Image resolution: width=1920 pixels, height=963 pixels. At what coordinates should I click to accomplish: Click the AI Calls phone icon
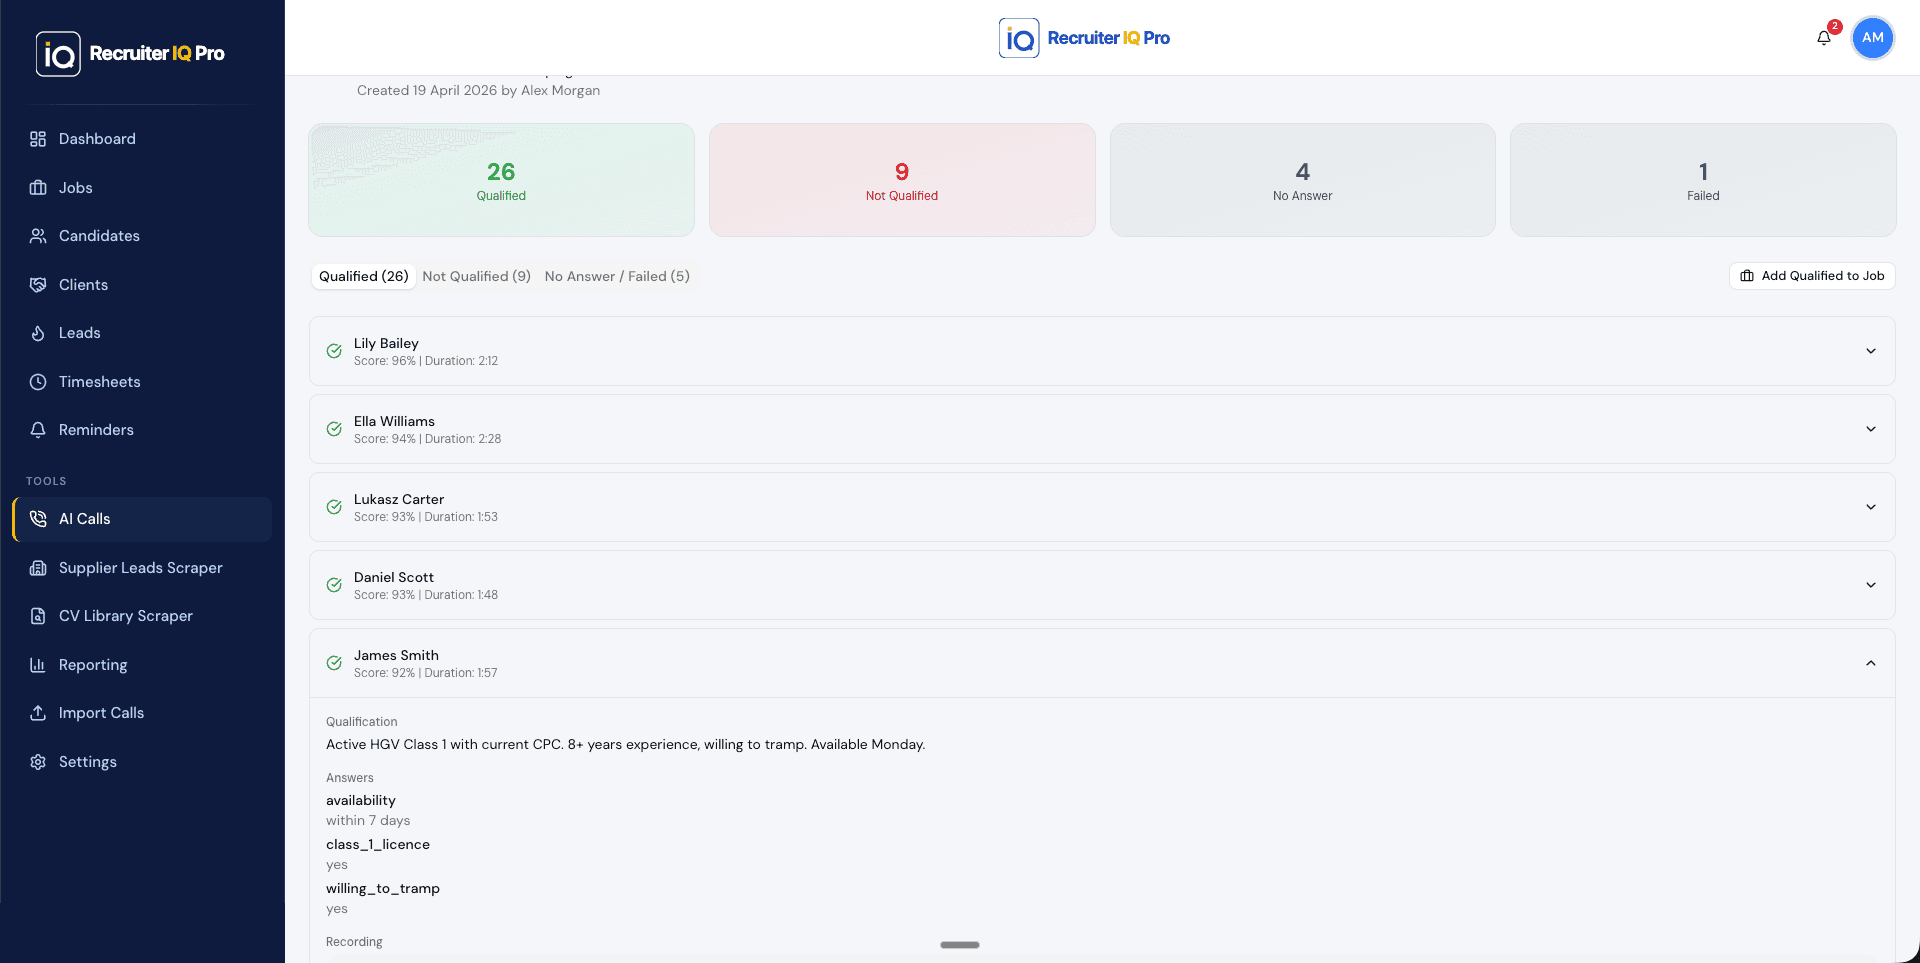38,519
